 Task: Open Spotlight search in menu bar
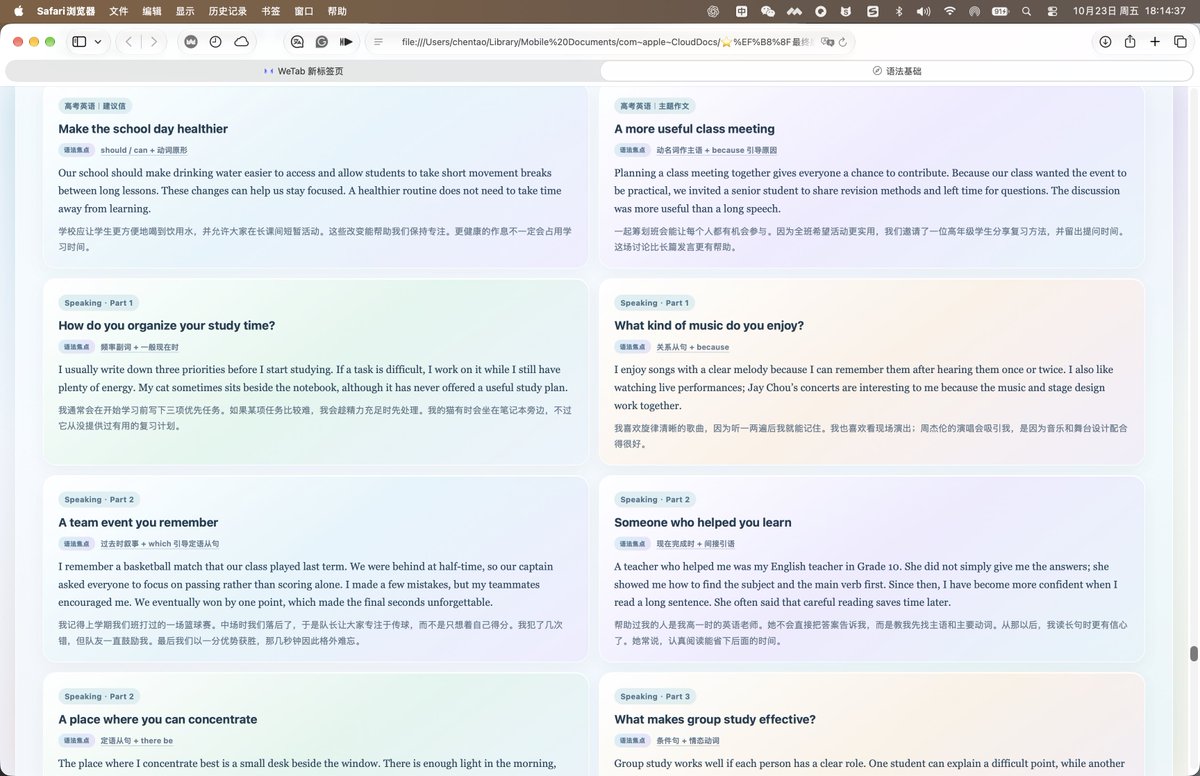click(1027, 11)
